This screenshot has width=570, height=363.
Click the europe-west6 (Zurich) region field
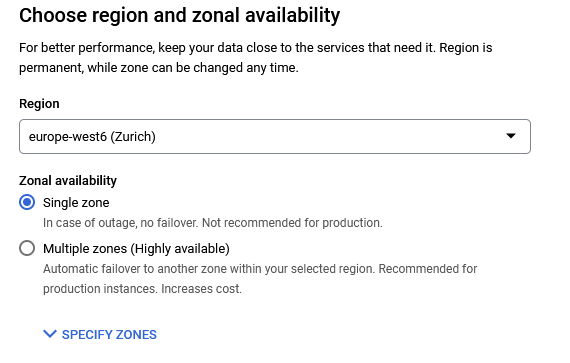[x=275, y=136]
